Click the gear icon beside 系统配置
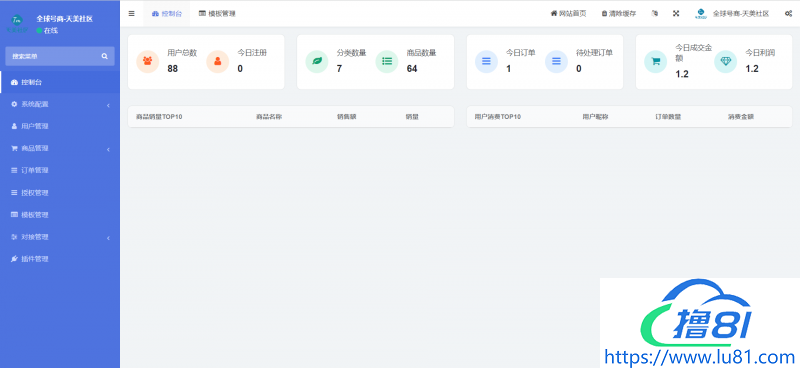 coord(14,104)
